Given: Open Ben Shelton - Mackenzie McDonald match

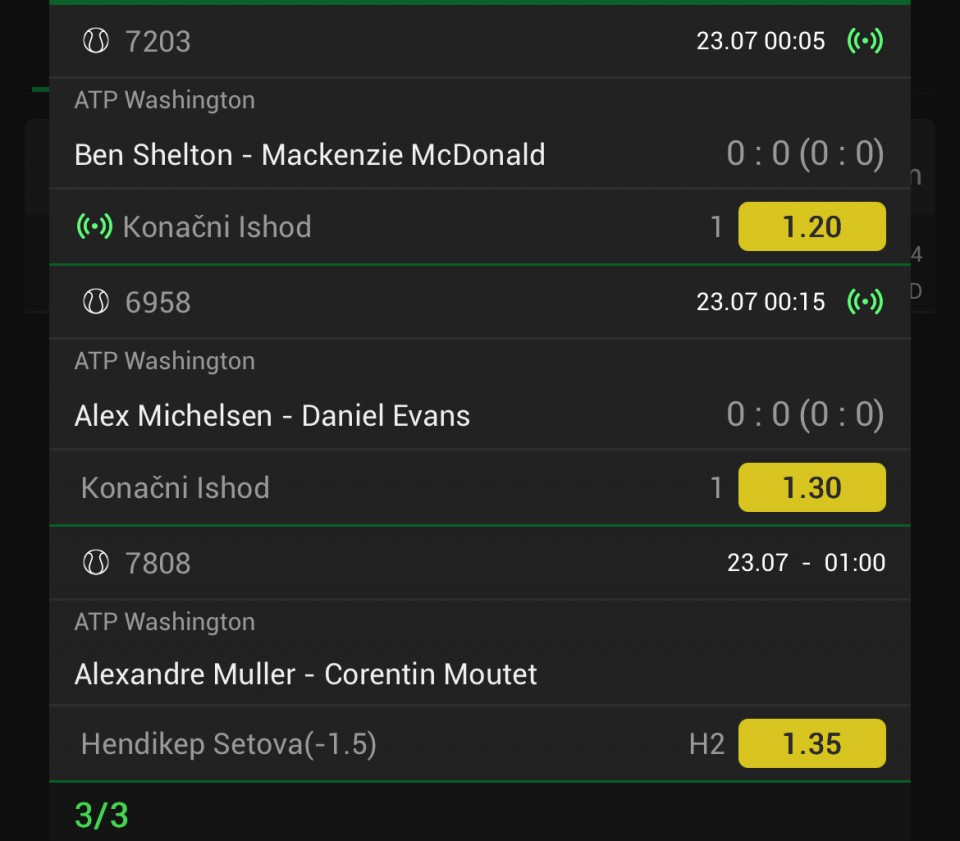Looking at the screenshot, I should pyautogui.click(x=310, y=155).
